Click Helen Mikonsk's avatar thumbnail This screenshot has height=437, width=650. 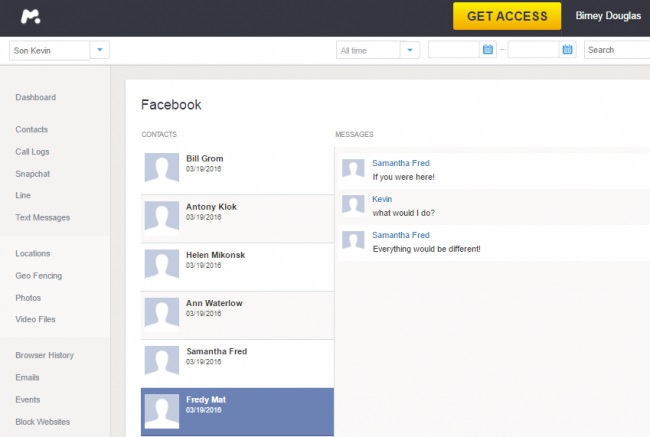162,264
